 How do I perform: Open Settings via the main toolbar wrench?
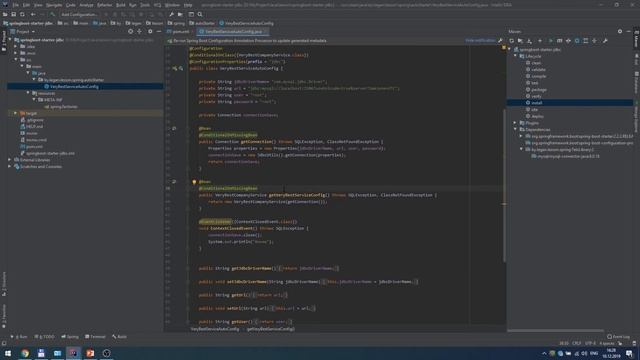point(171,14)
